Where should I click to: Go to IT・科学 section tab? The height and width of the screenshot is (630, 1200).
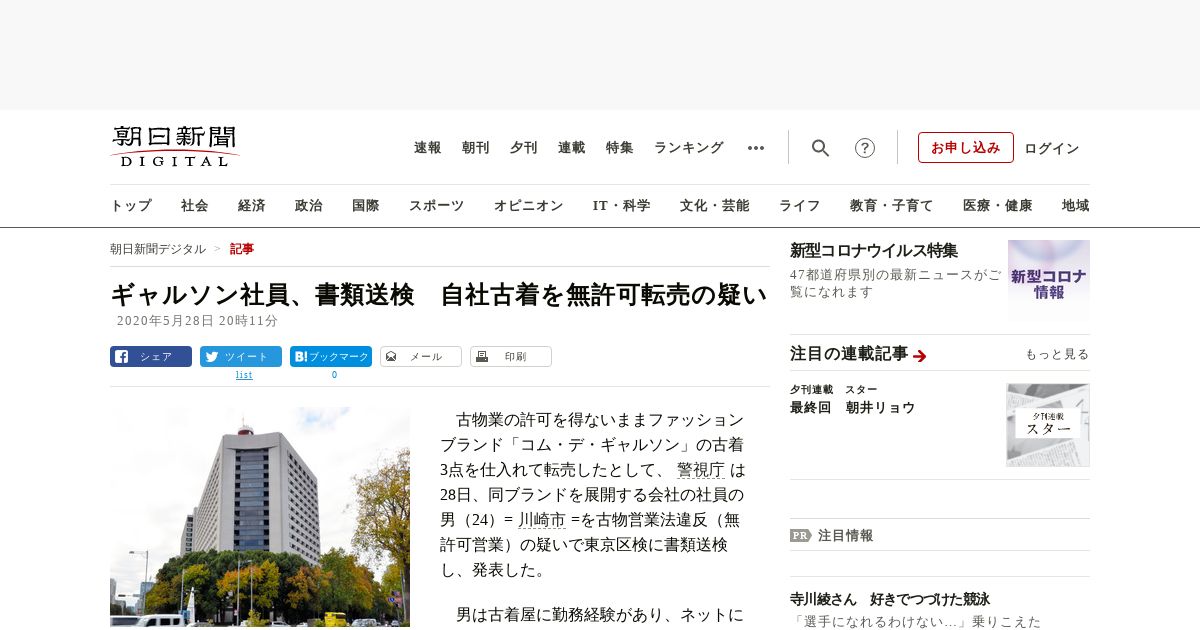(622, 206)
